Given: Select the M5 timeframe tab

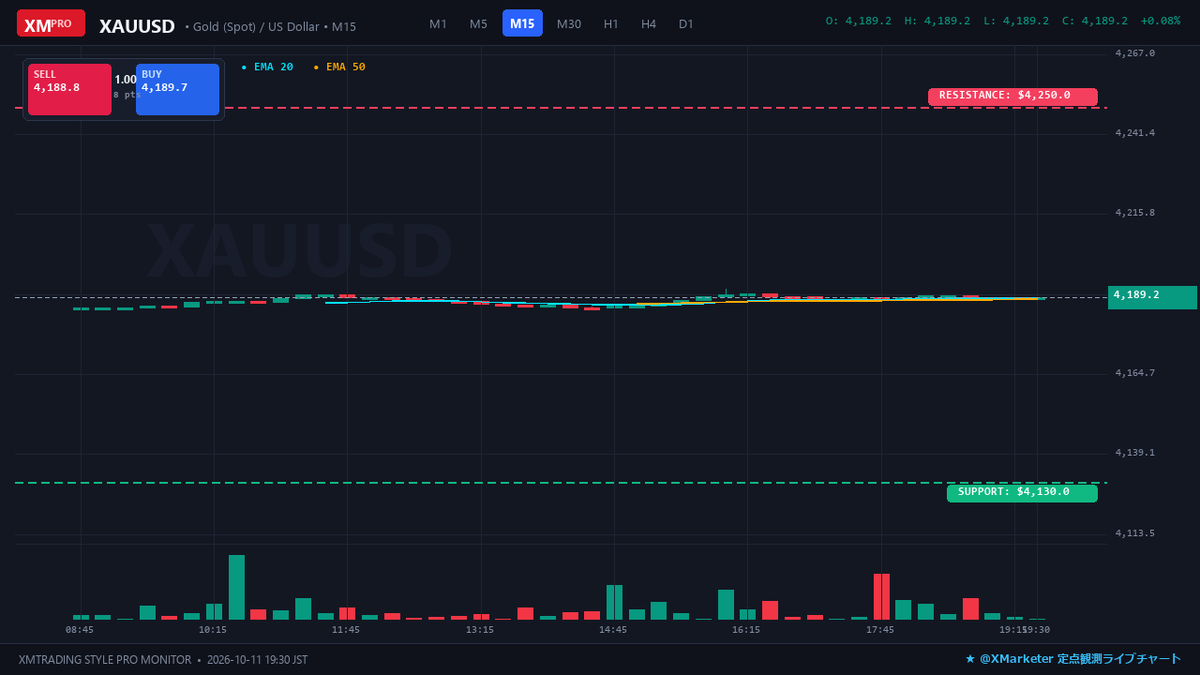Looking at the screenshot, I should [479, 23].
